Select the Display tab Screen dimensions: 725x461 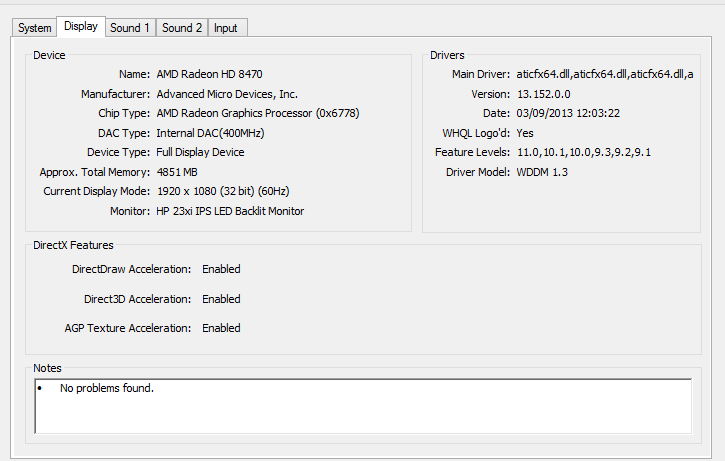point(81,26)
